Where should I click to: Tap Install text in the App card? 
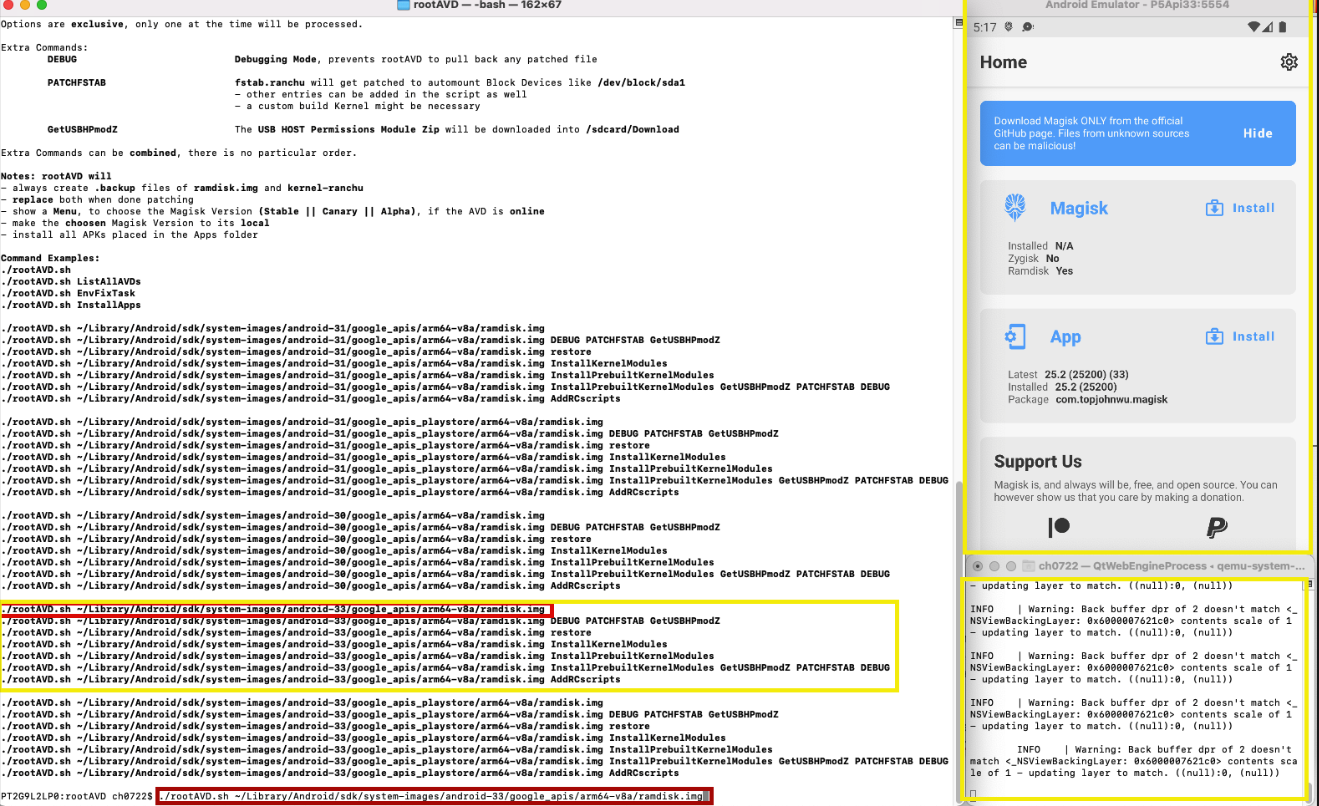[x=1253, y=336]
